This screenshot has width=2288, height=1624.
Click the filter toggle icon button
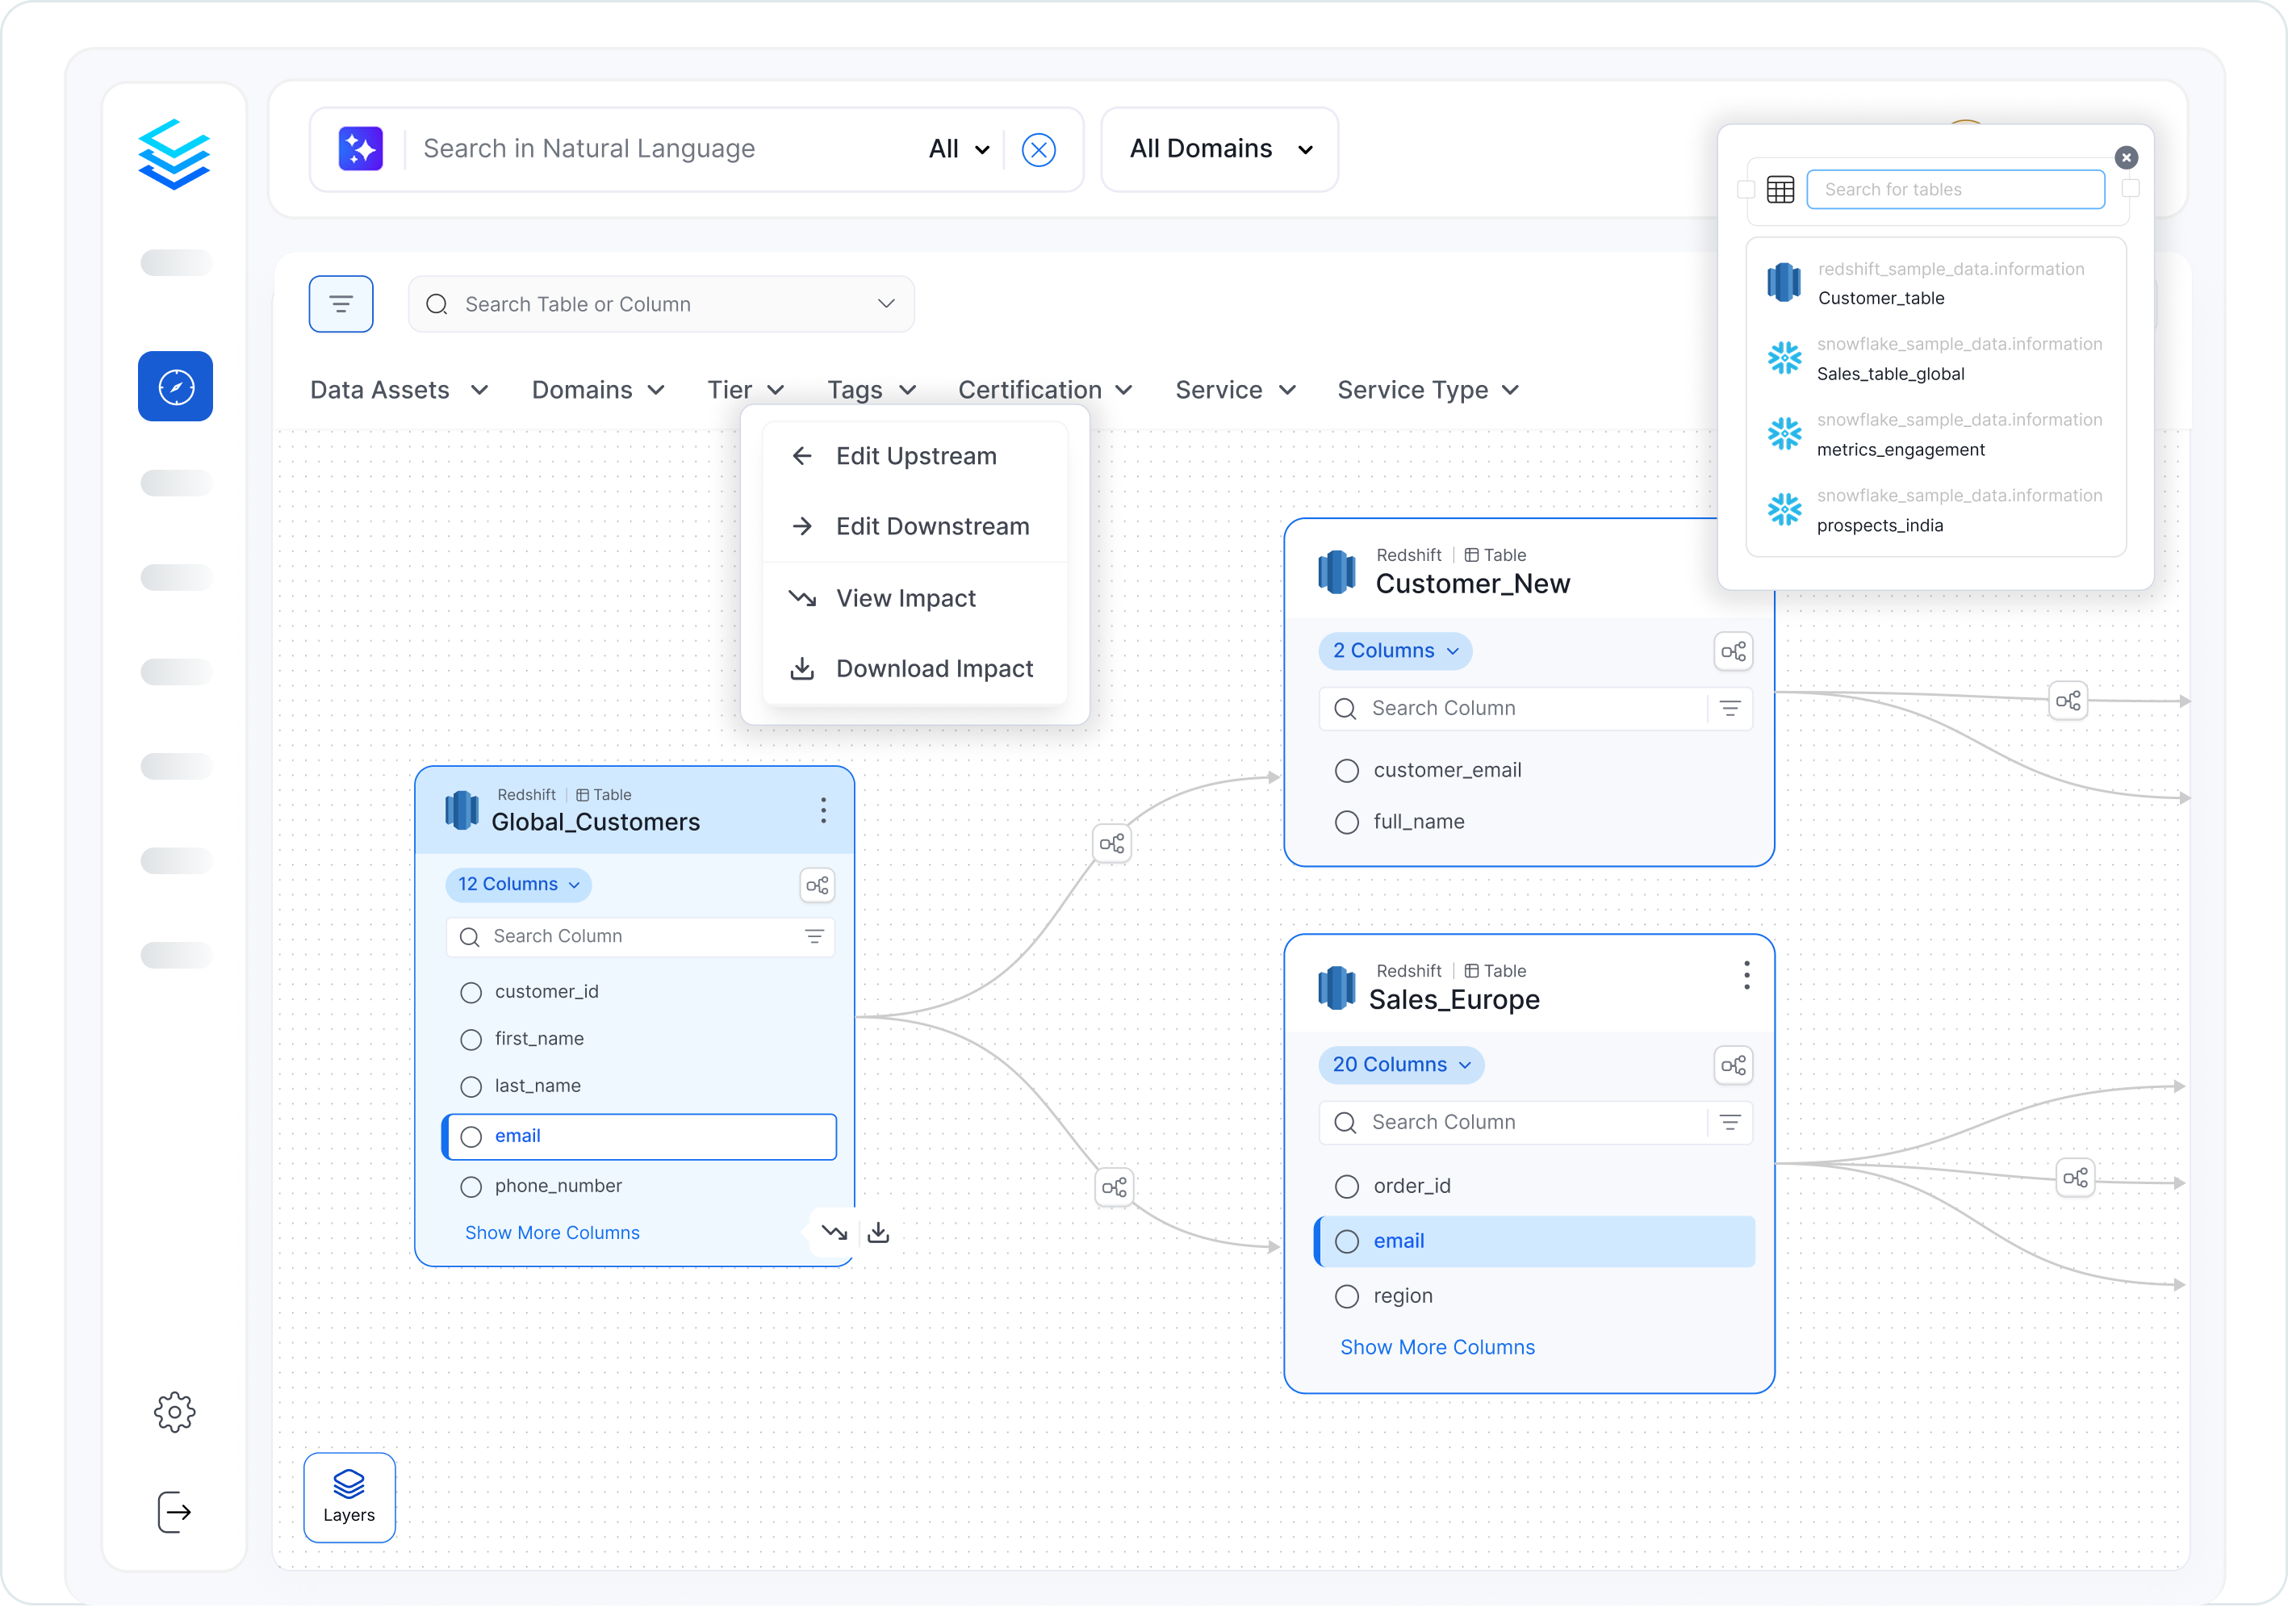click(341, 304)
